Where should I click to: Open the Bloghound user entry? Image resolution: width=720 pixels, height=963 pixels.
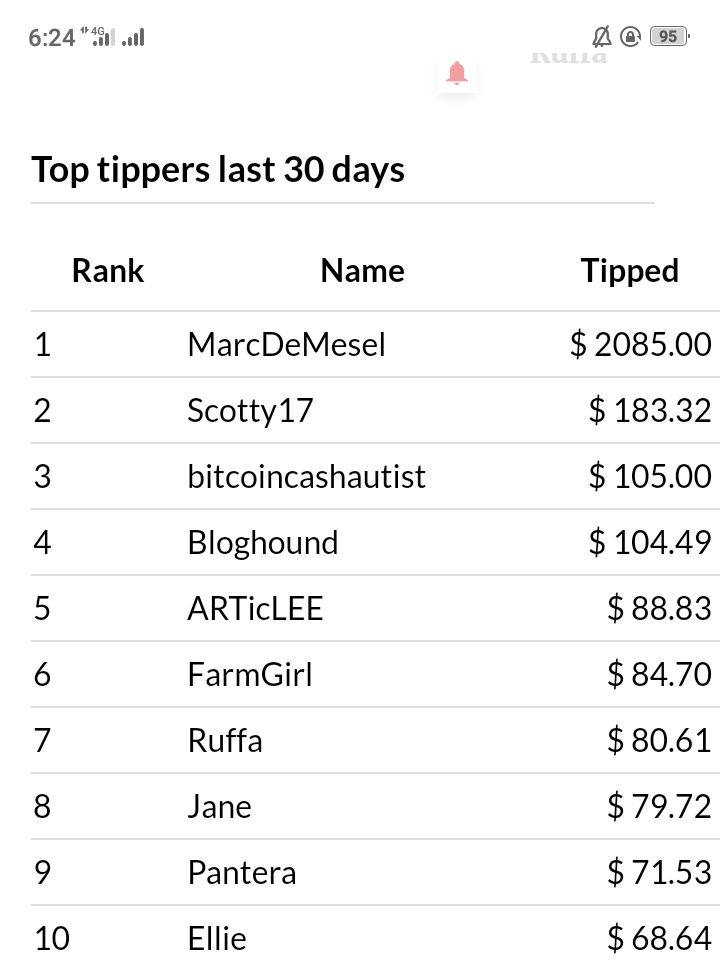pos(262,542)
